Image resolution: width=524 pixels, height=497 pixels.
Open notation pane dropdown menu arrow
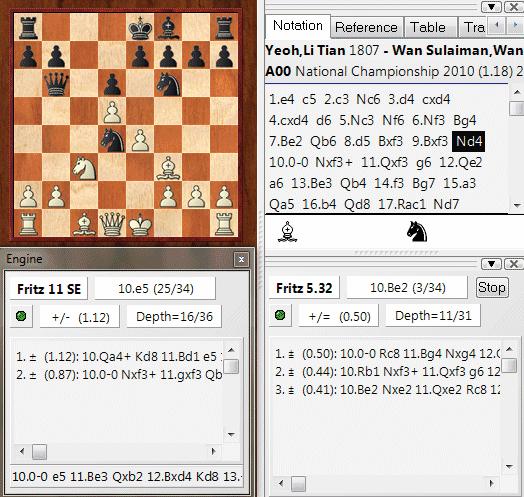[491, 7]
